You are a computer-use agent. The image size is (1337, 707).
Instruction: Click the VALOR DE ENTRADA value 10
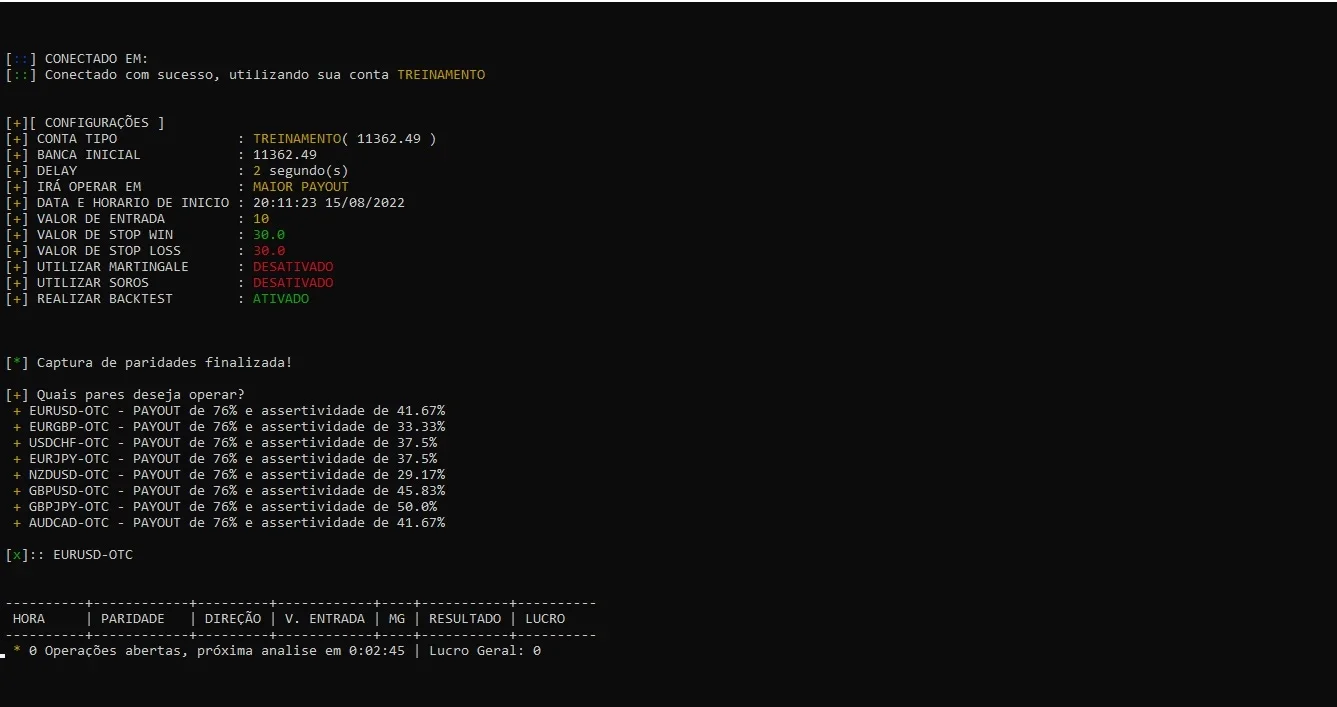[x=261, y=219]
